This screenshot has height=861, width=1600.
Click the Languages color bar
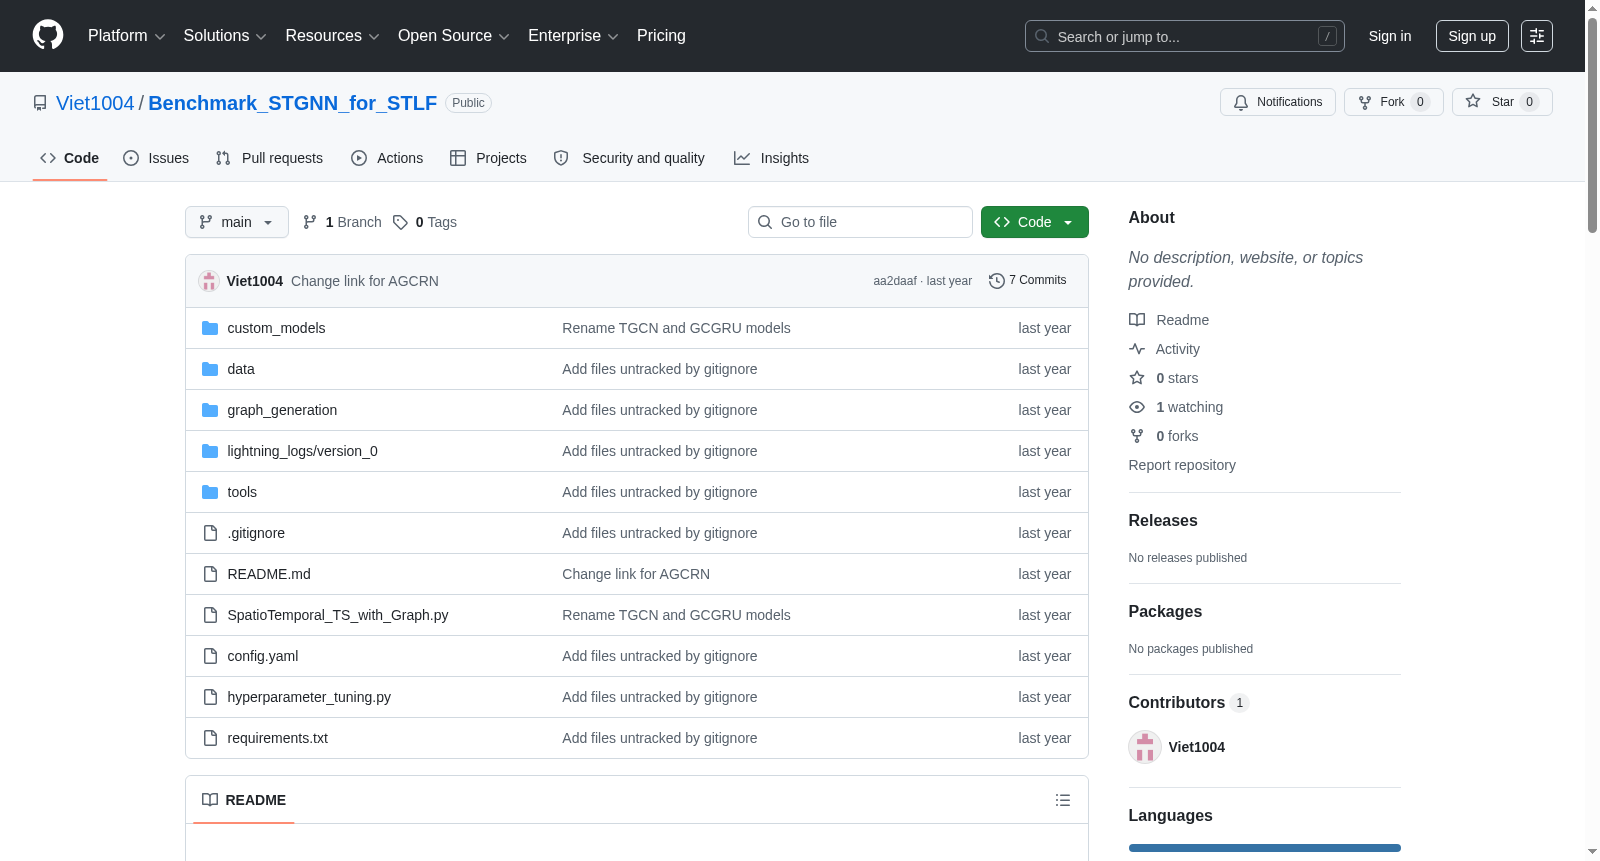point(1265,848)
